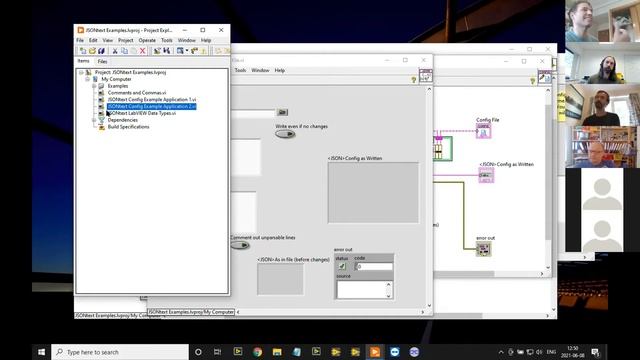The height and width of the screenshot is (360, 640).
Task: Expand the Dependencies tree node
Action: pos(94,120)
